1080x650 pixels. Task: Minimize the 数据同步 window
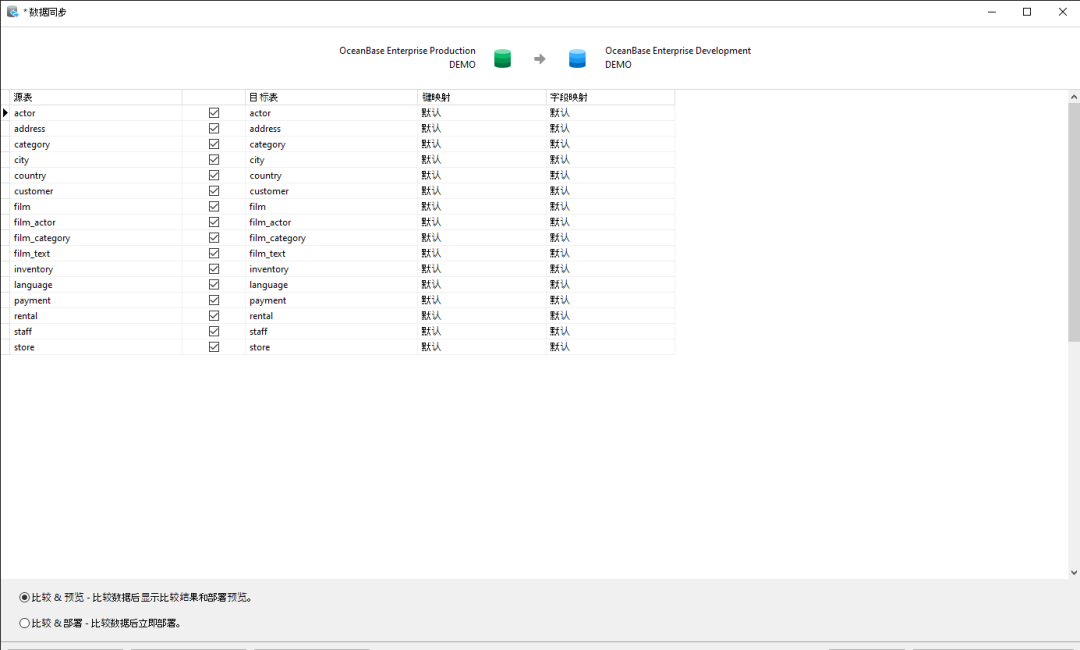(992, 12)
